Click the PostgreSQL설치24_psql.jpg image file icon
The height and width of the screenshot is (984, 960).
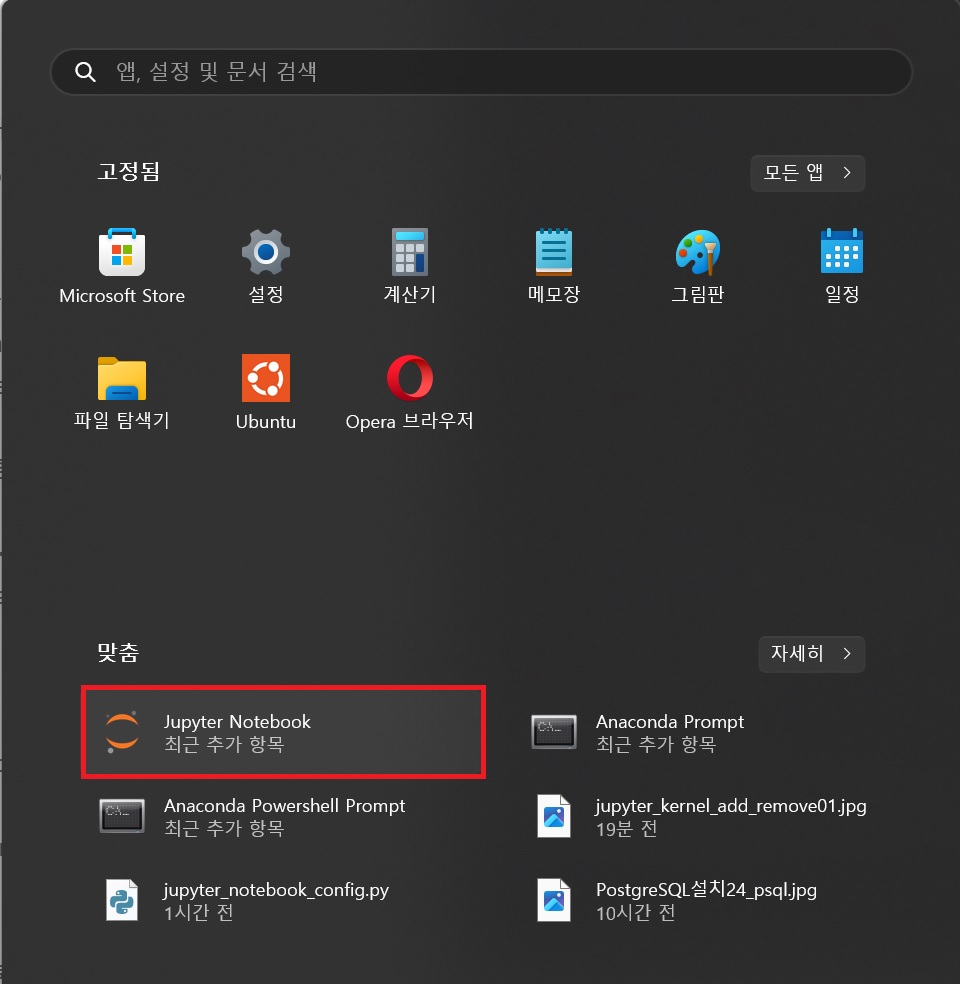pos(554,900)
